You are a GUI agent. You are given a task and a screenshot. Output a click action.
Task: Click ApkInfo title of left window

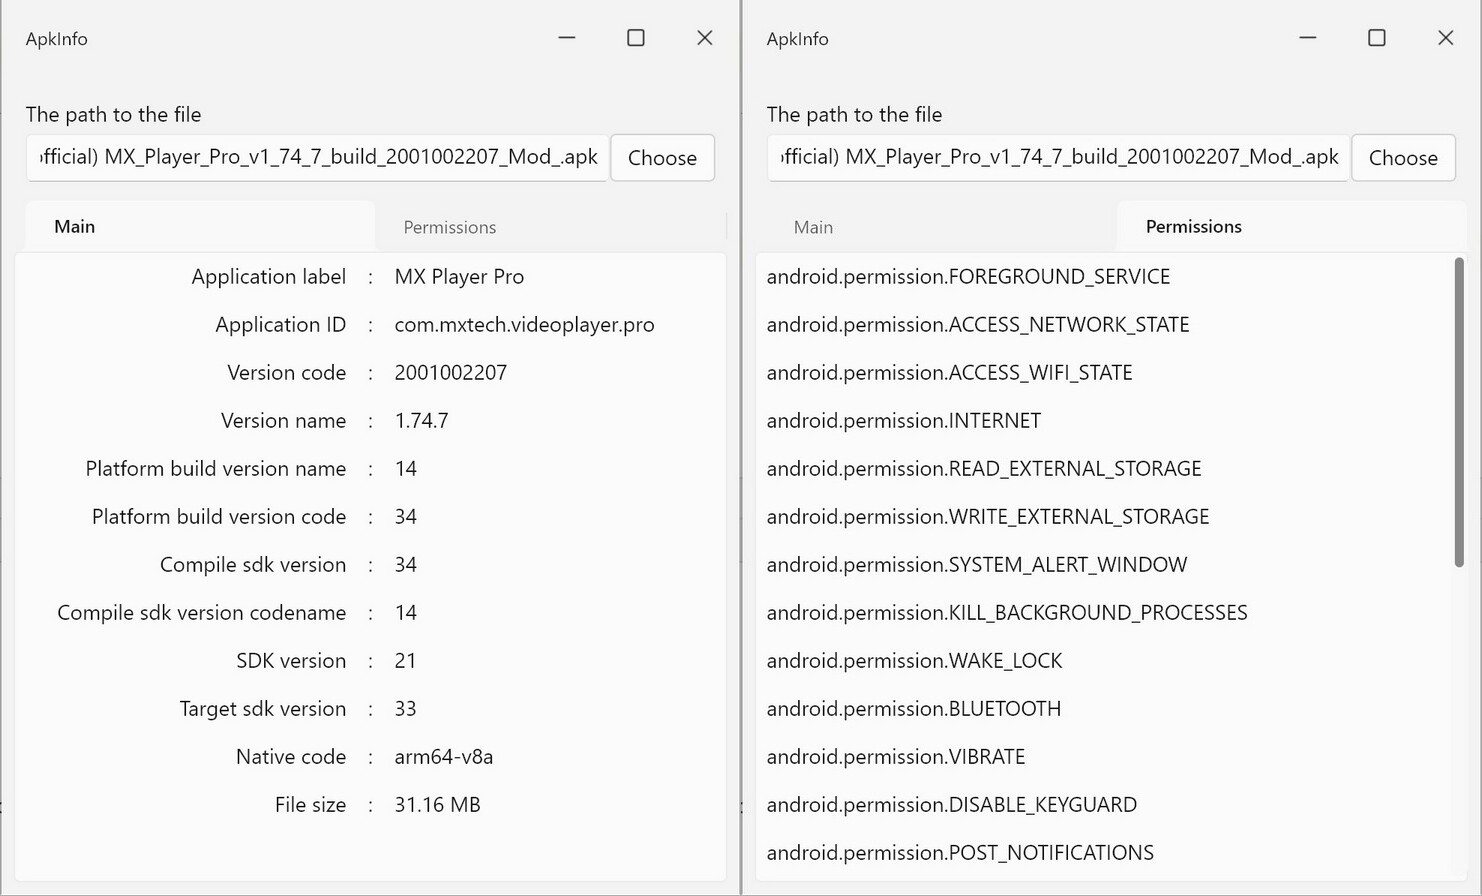[x=57, y=39]
